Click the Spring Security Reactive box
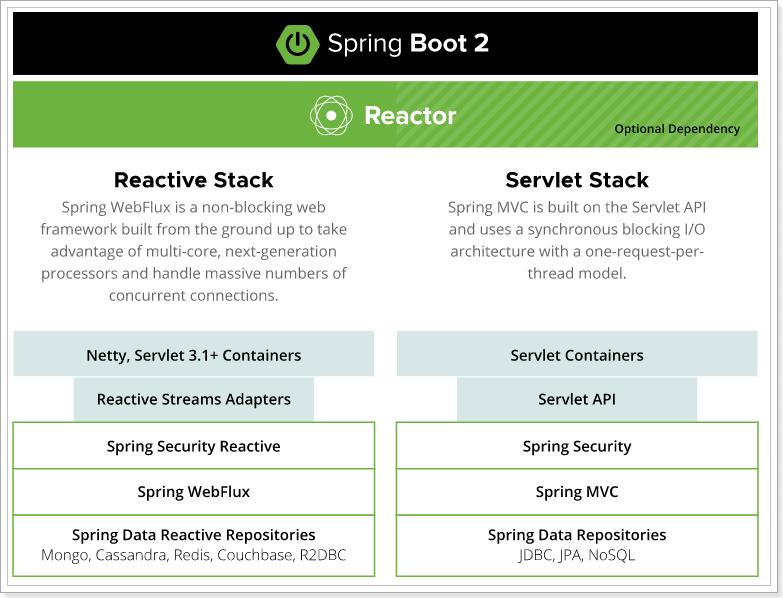783x598 pixels. pos(194,446)
